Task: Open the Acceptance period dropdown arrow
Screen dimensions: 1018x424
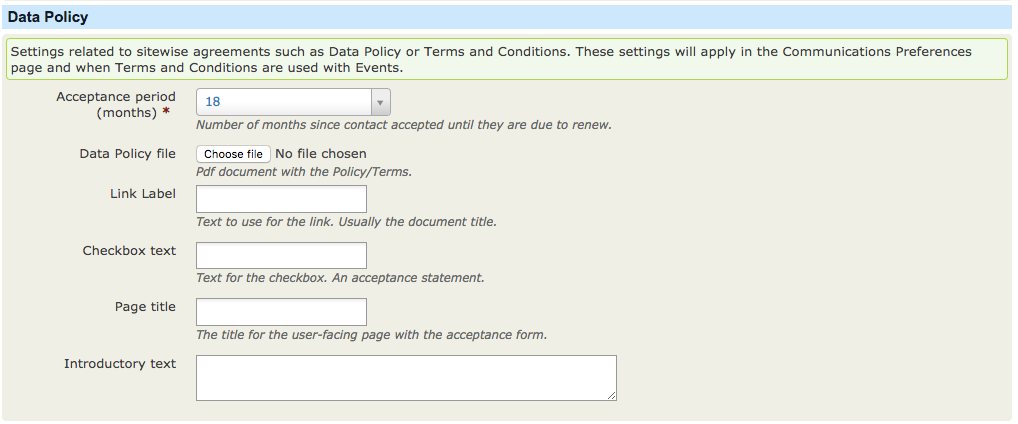Action: point(380,102)
